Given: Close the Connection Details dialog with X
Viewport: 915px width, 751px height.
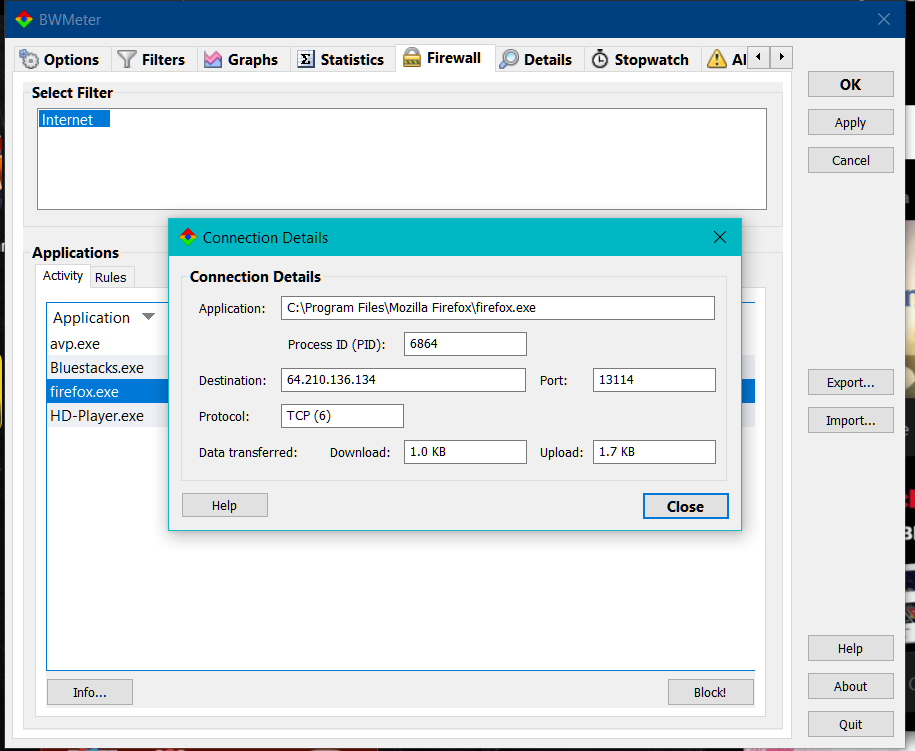Looking at the screenshot, I should (720, 237).
